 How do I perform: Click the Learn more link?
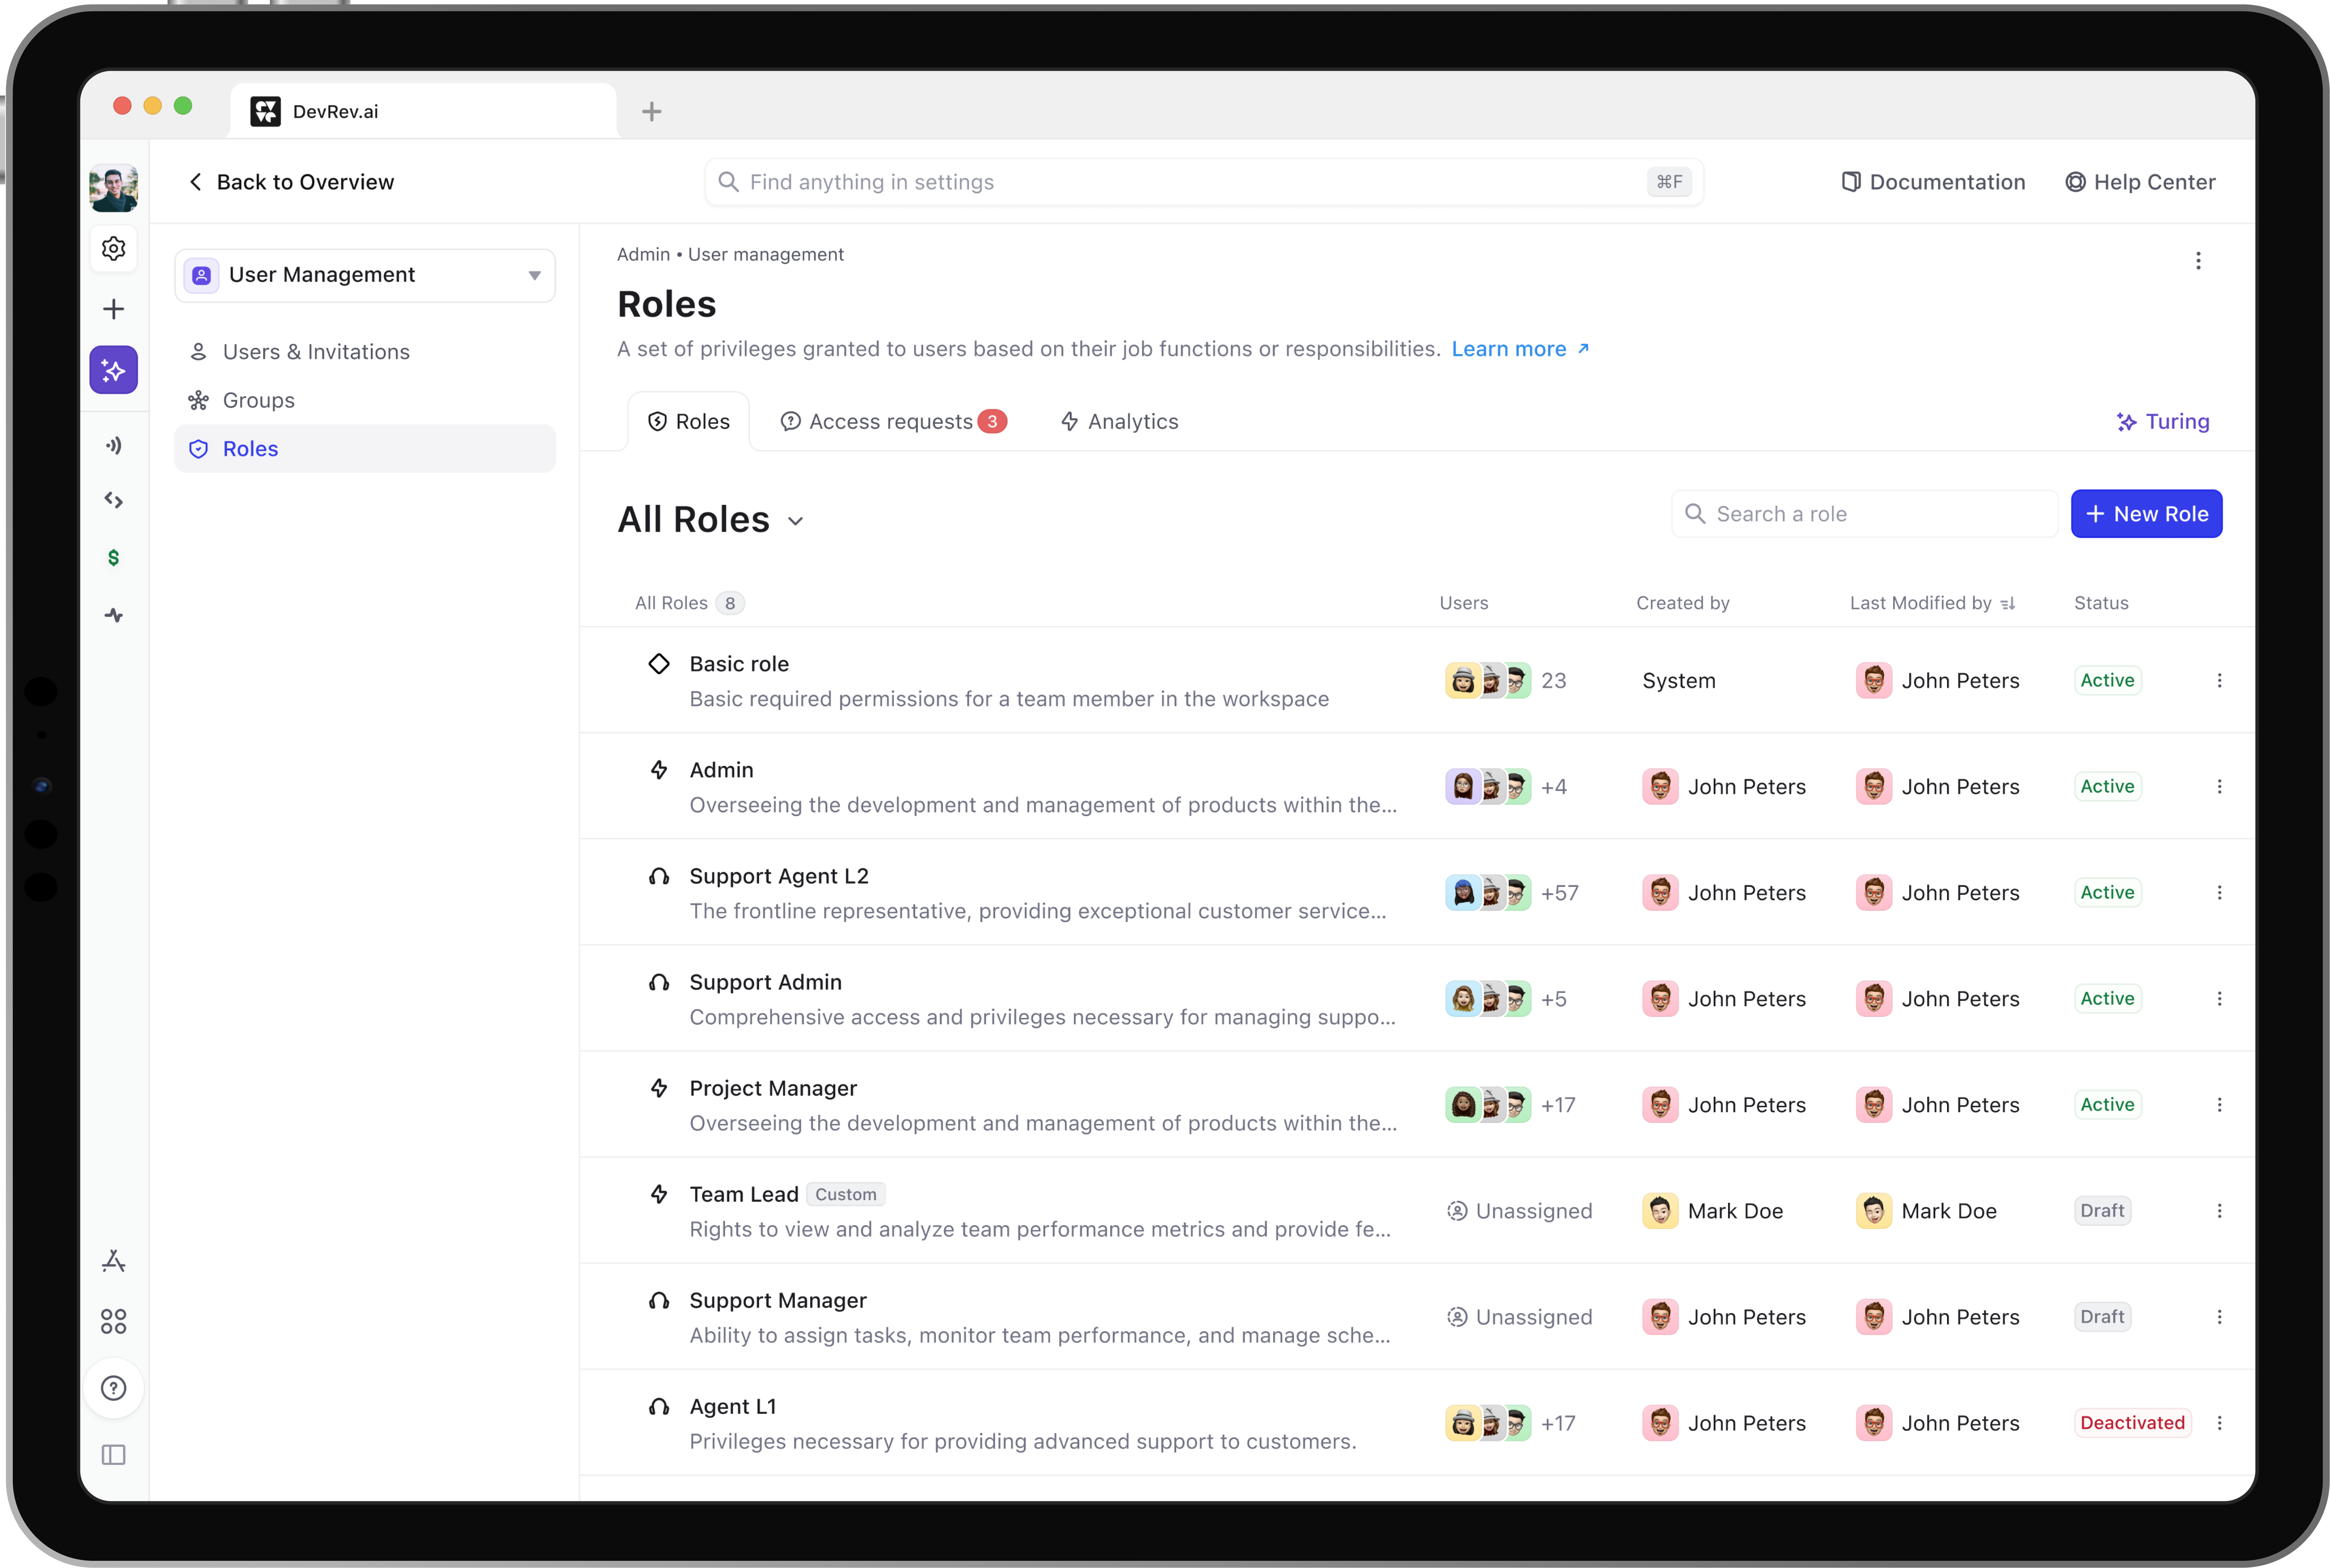[1520, 349]
